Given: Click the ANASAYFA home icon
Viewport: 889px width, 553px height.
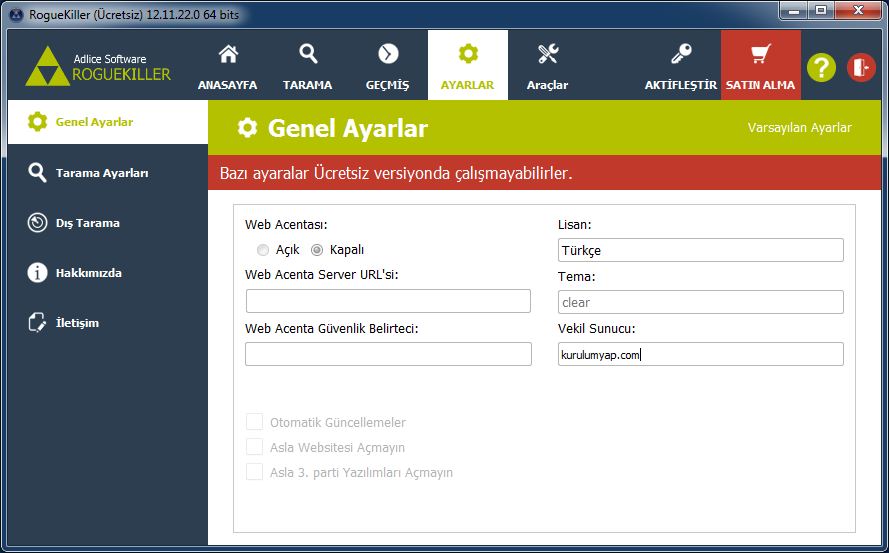Looking at the screenshot, I should click(228, 54).
